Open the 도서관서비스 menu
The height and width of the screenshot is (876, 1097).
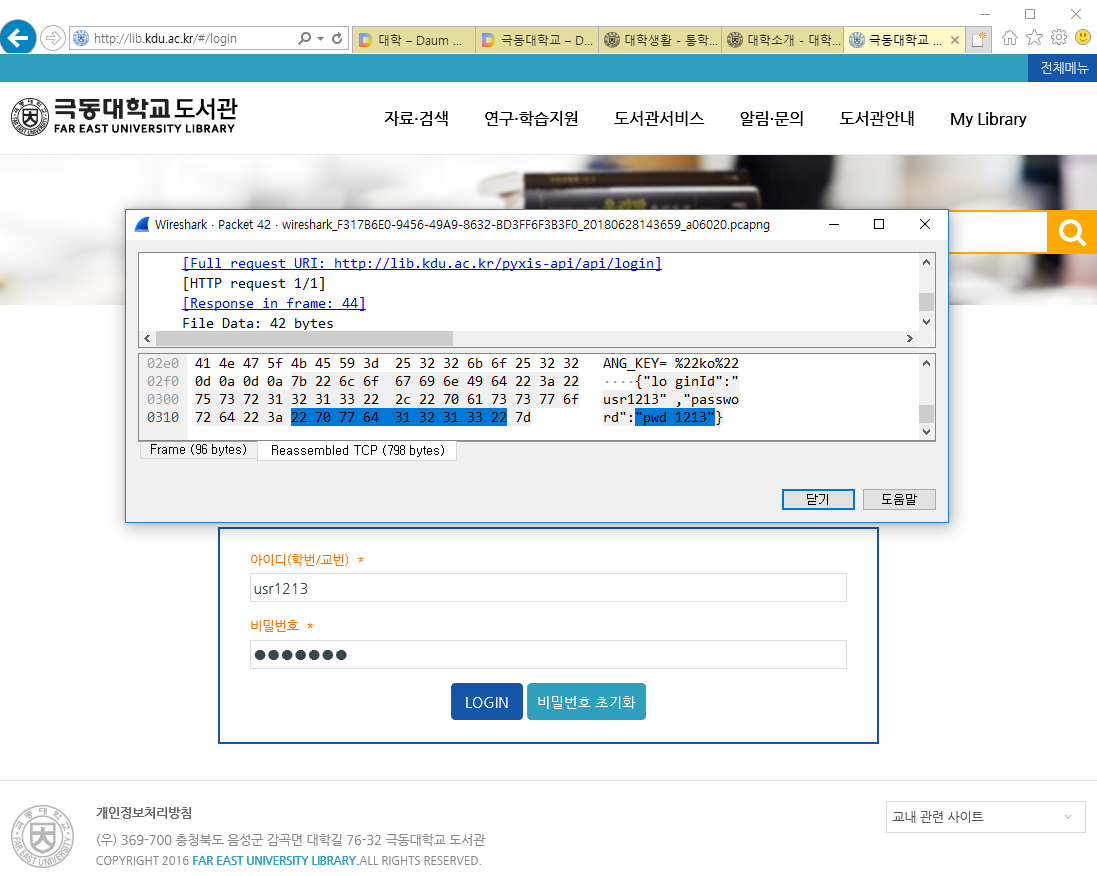click(x=658, y=119)
